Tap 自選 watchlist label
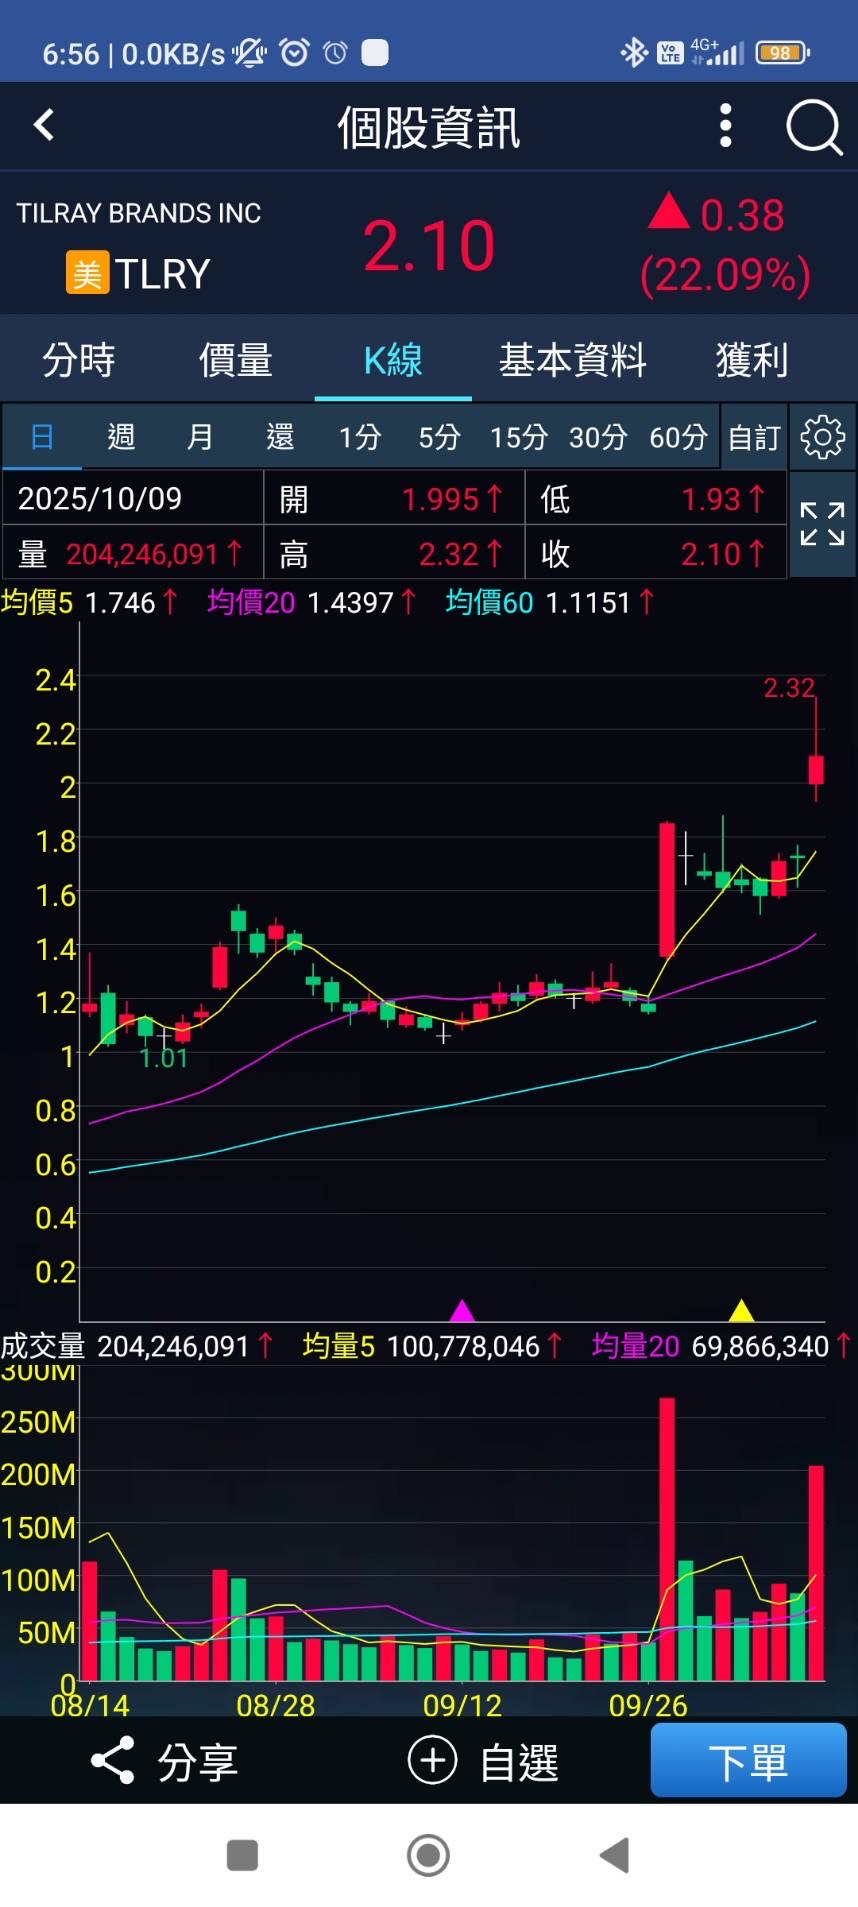This screenshot has height=1907, width=858. pos(519,1761)
